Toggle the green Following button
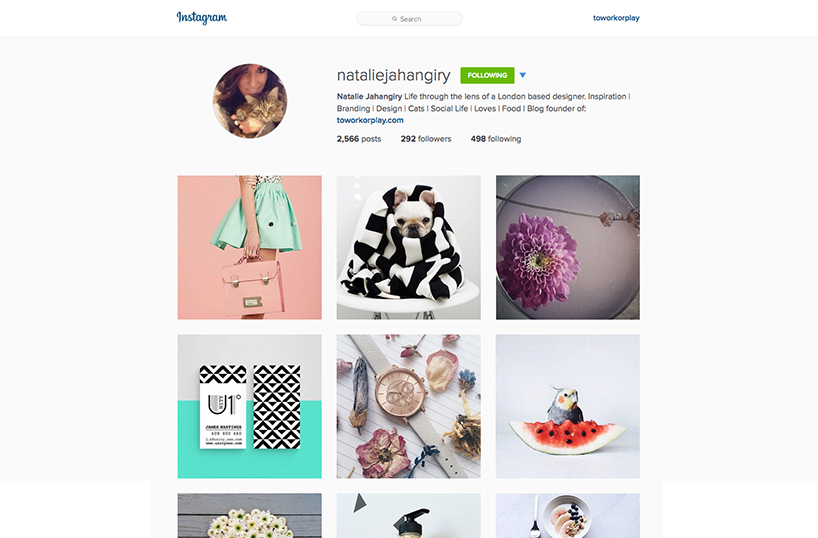Screen dimensions: 818x538 487,75
